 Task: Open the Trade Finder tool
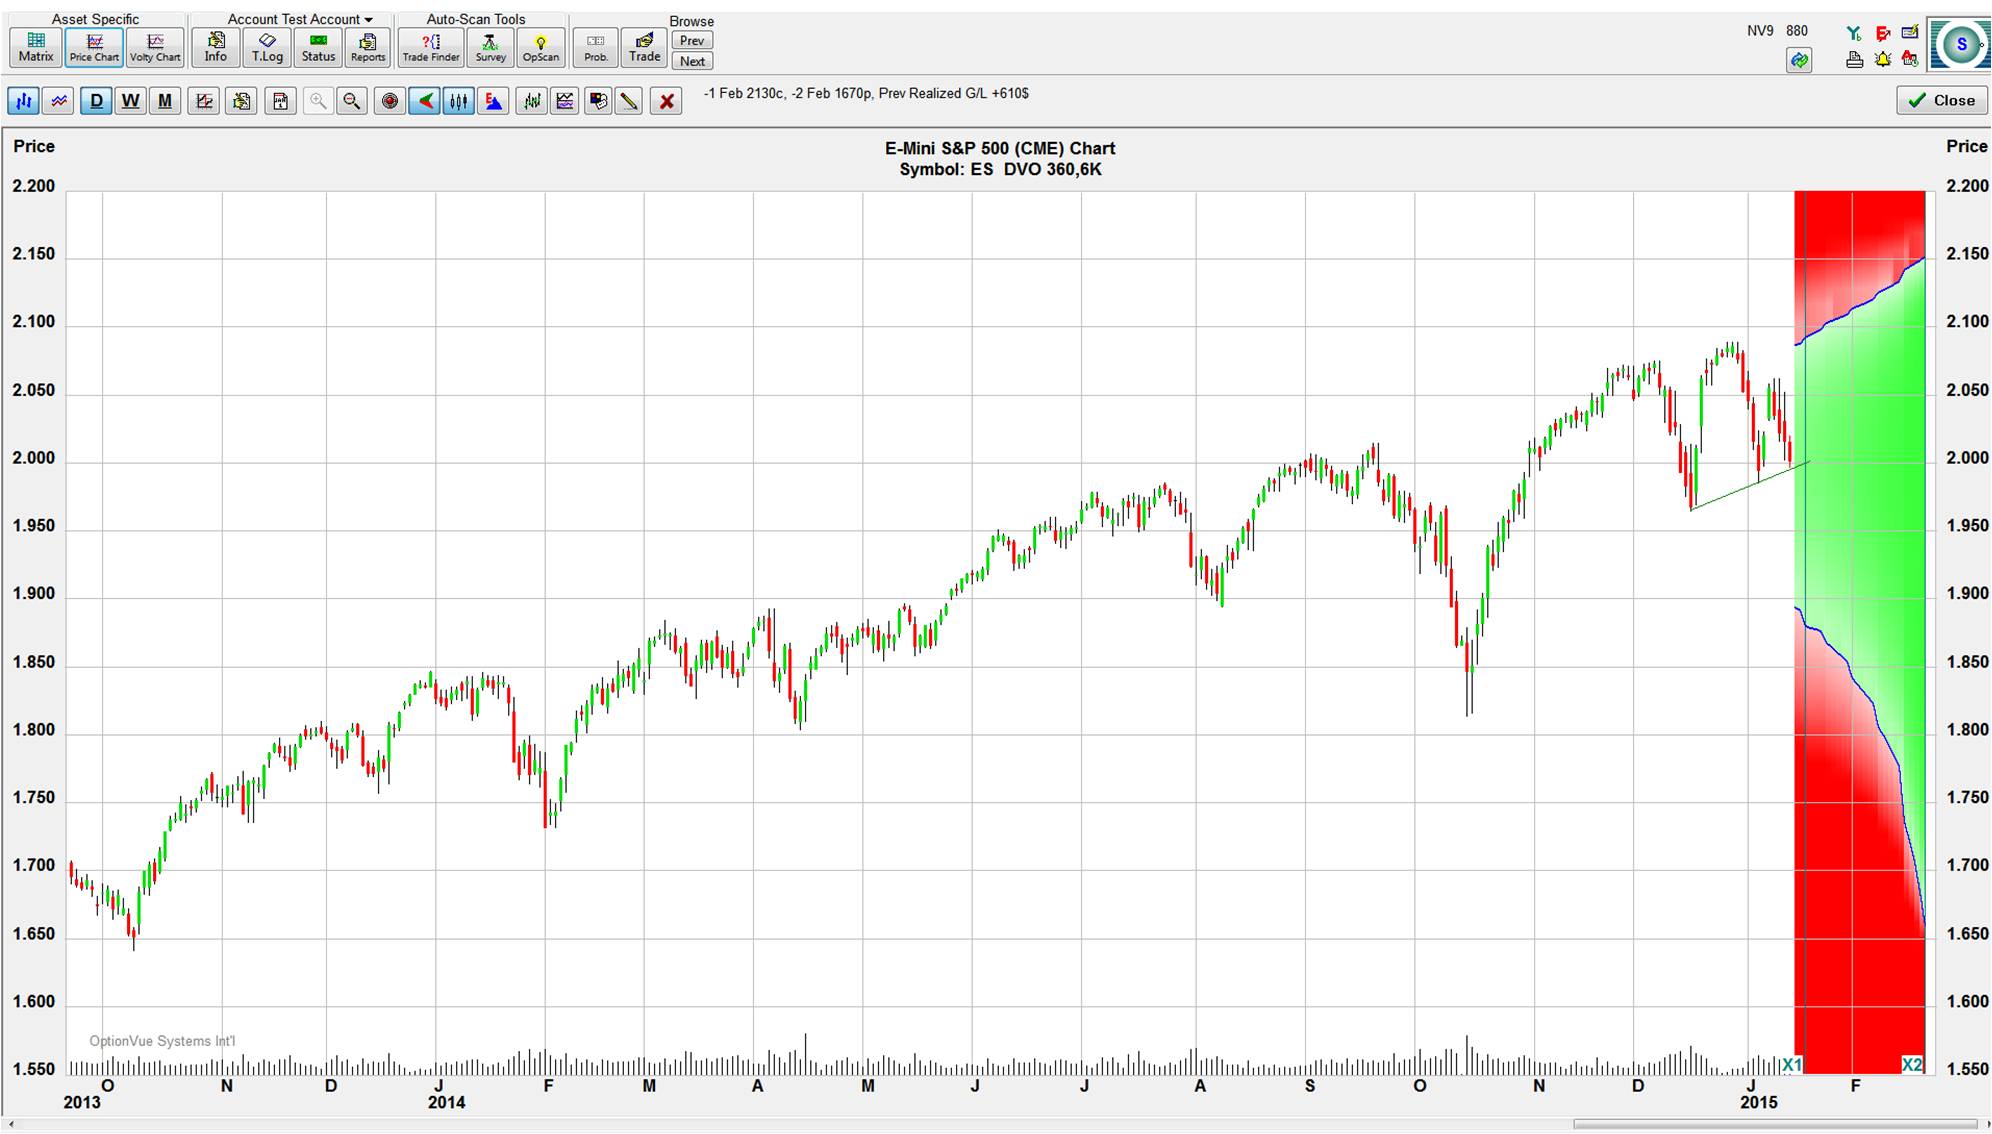[431, 46]
